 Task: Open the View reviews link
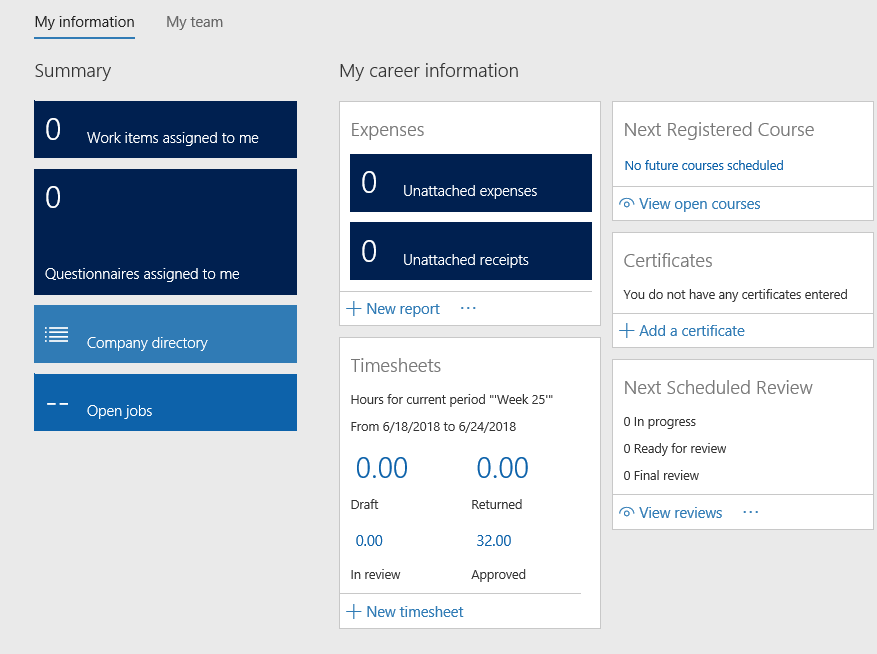pyautogui.click(x=681, y=513)
